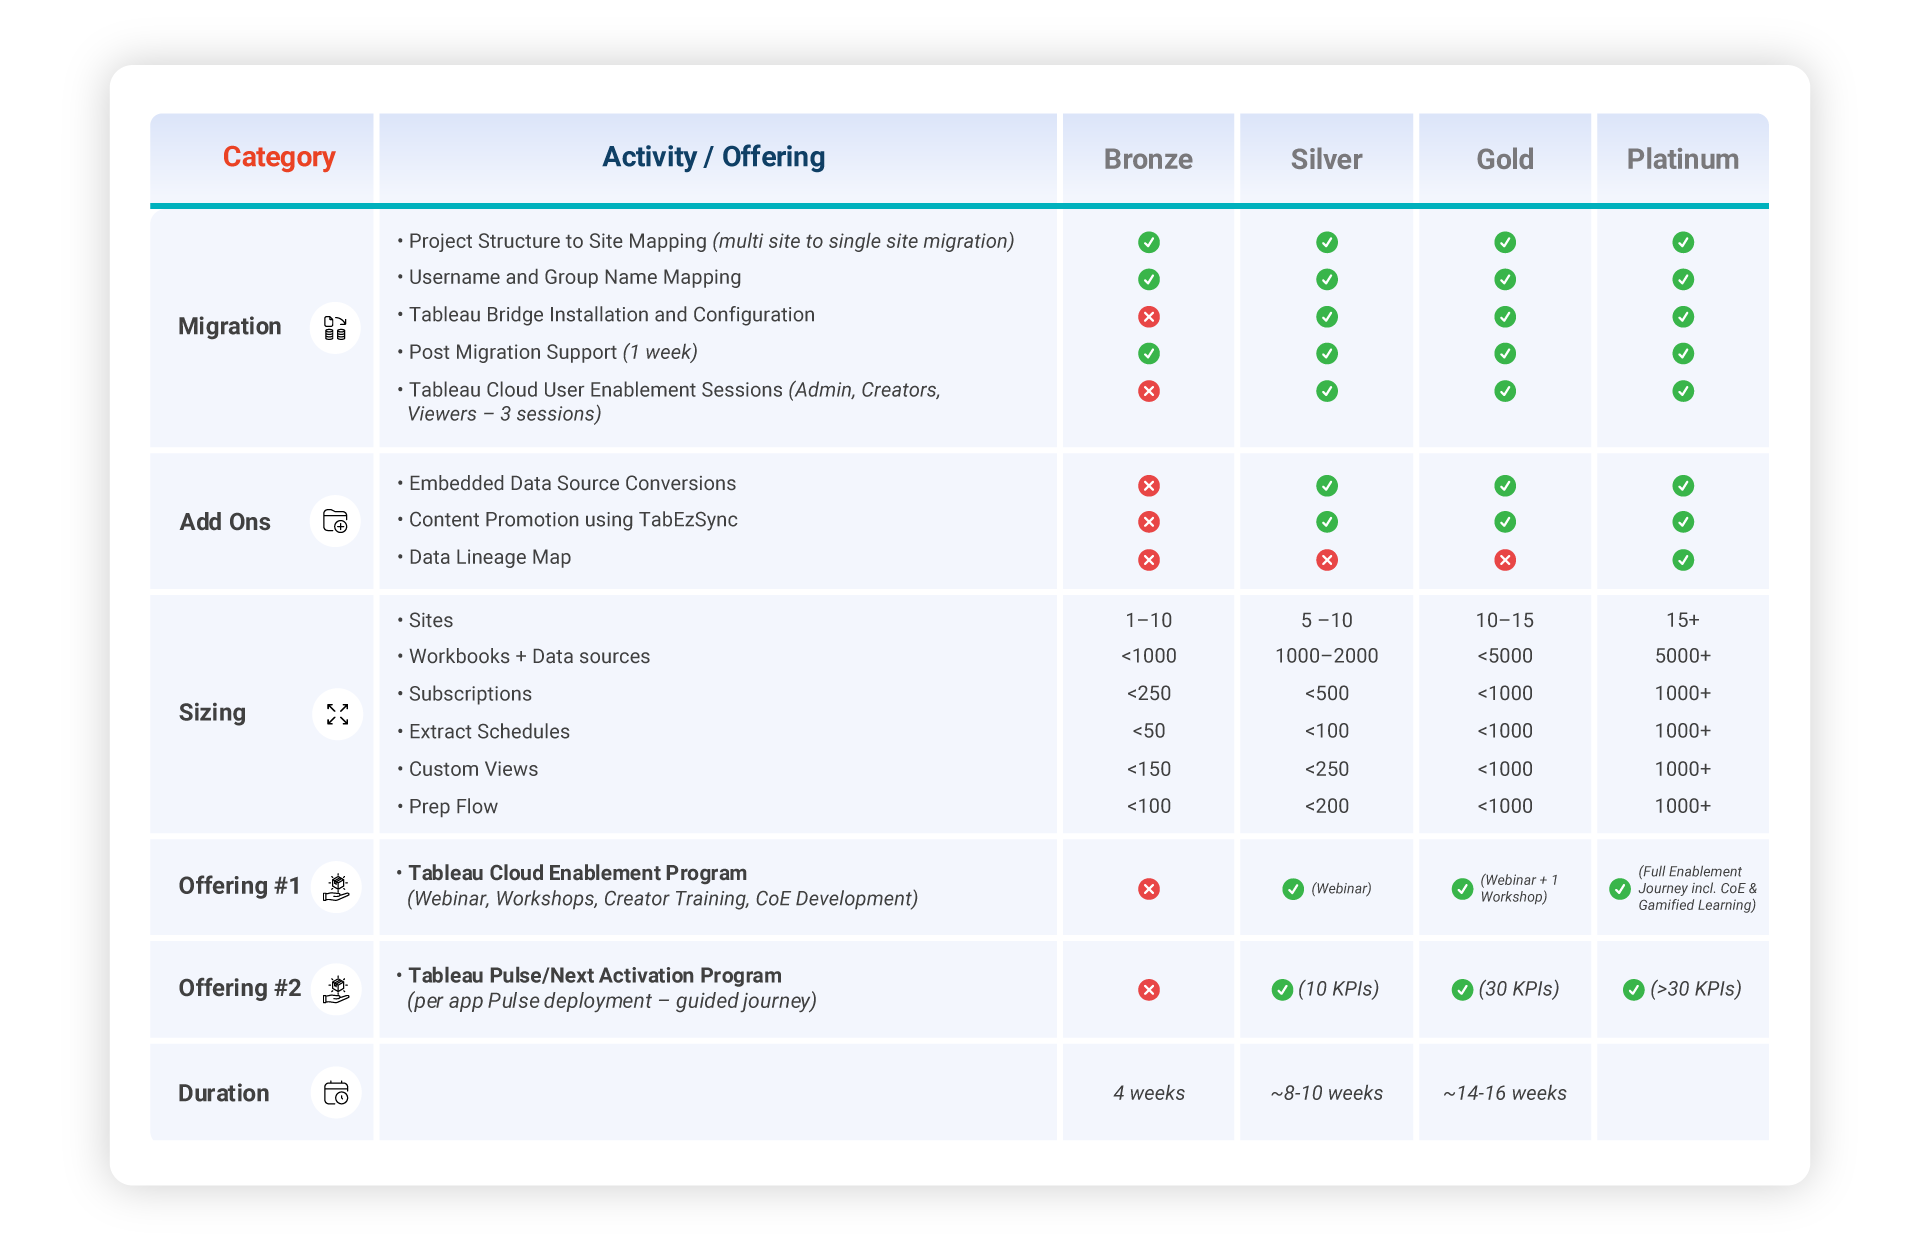The image size is (1920, 1251).
Task: Click Silver red cross for Data Lineage Map
Action: [x=1327, y=560]
